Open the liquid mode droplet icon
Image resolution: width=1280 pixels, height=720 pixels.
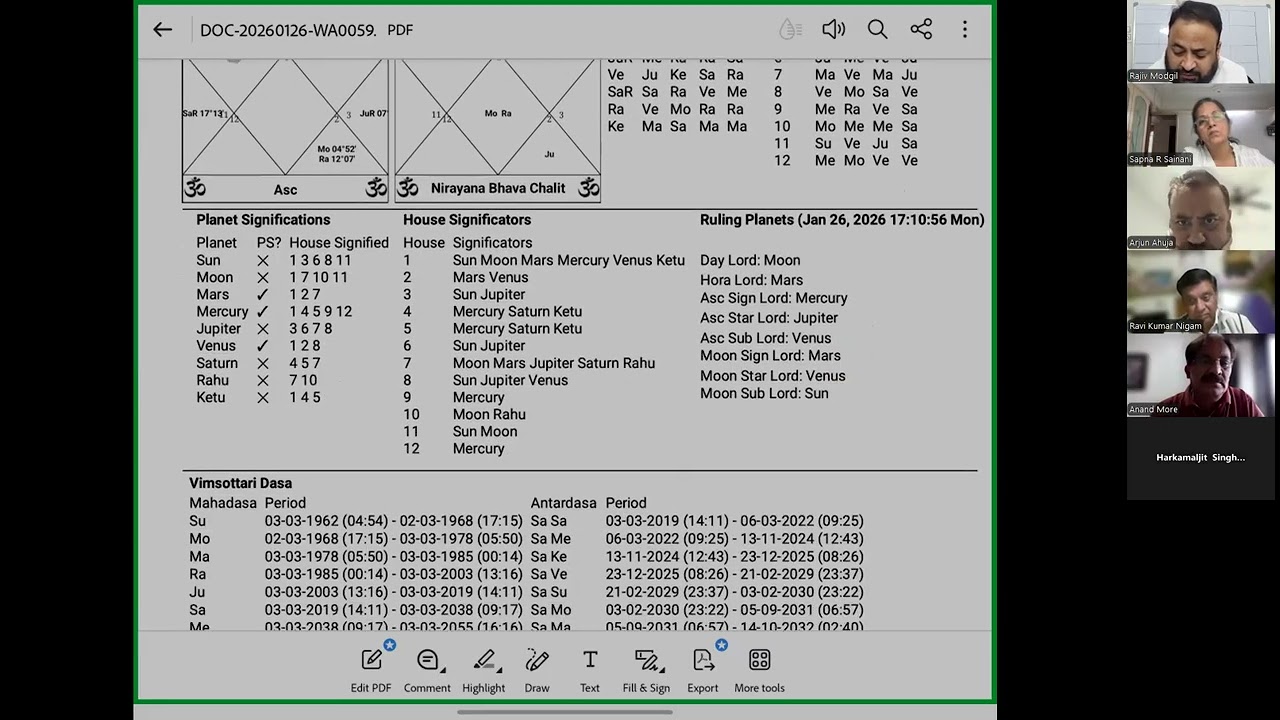[791, 30]
